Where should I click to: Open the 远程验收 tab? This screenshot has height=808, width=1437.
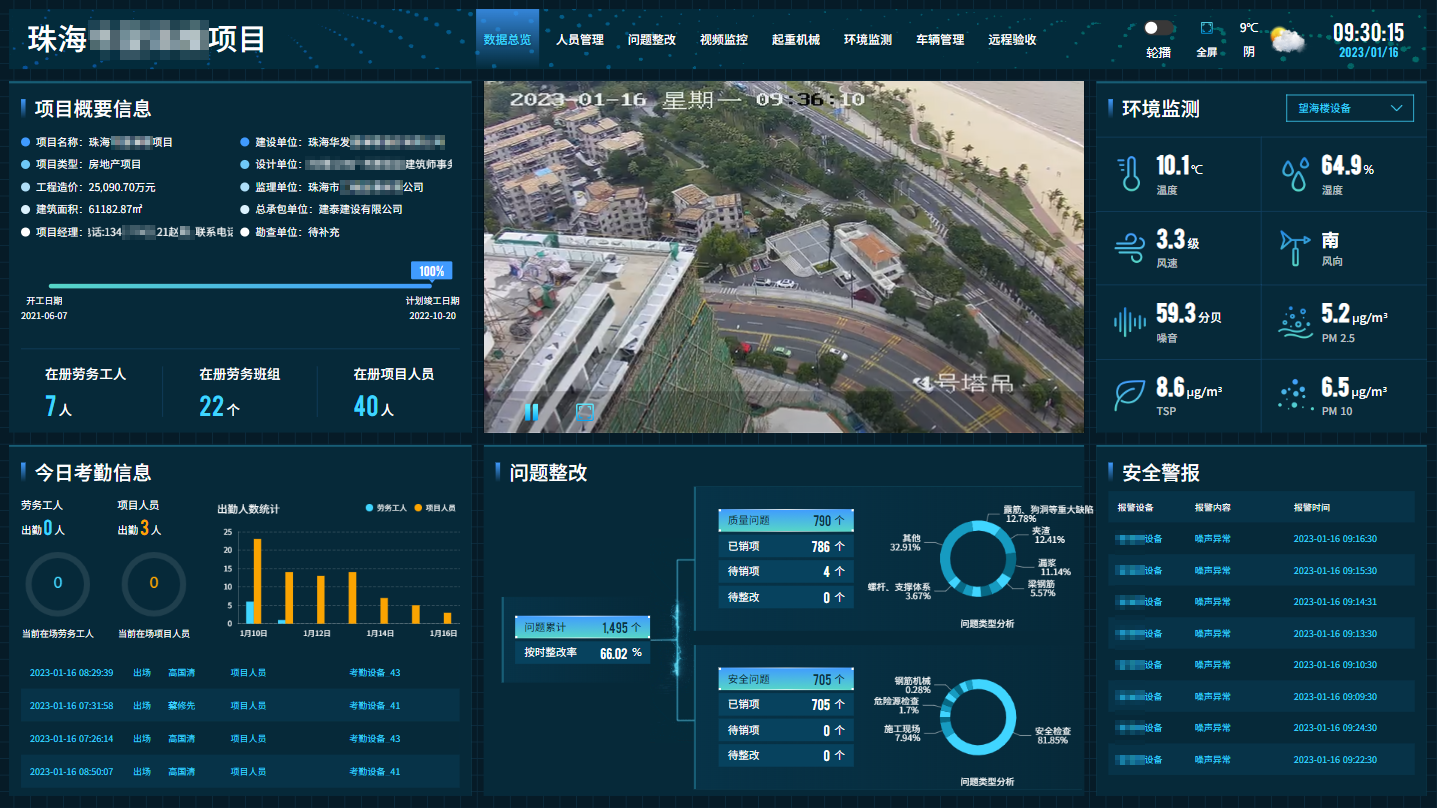coord(1012,40)
